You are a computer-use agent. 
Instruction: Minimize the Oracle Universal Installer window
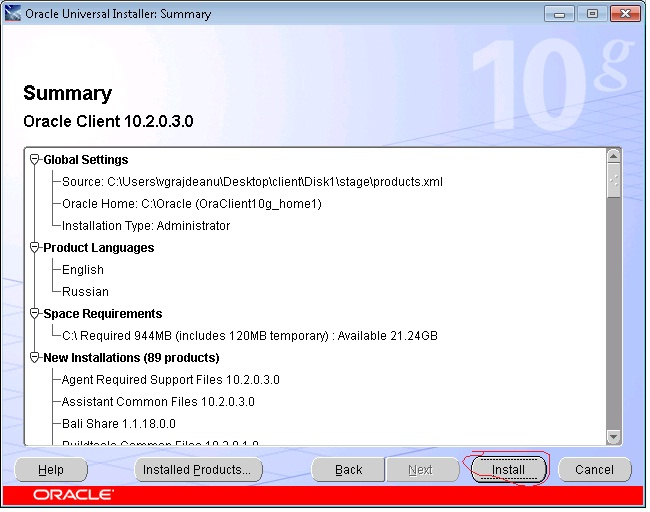tap(559, 14)
